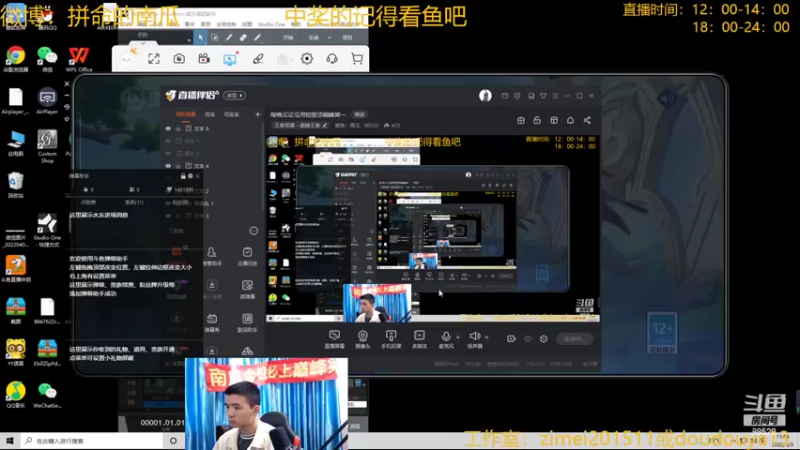The height and width of the screenshot is (450, 800).
Task: Toggle lock icon on 文本 6 layer
Action: click(x=178, y=129)
